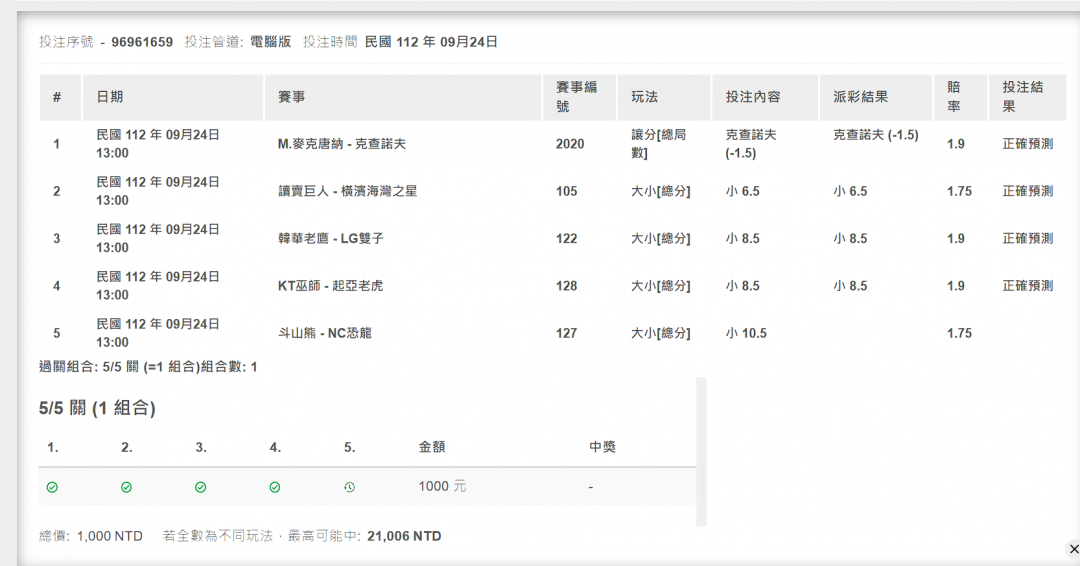
Task: Click event number 127
Action: [567, 333]
